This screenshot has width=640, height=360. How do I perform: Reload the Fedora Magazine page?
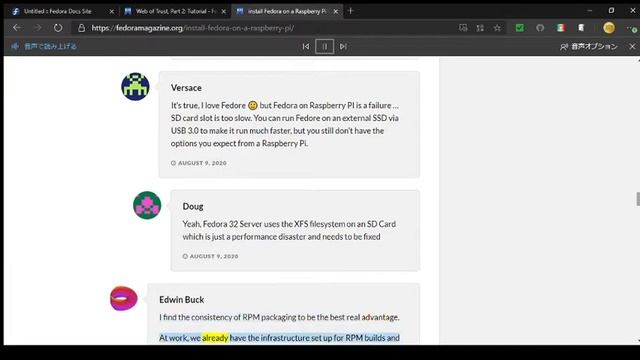[58, 28]
